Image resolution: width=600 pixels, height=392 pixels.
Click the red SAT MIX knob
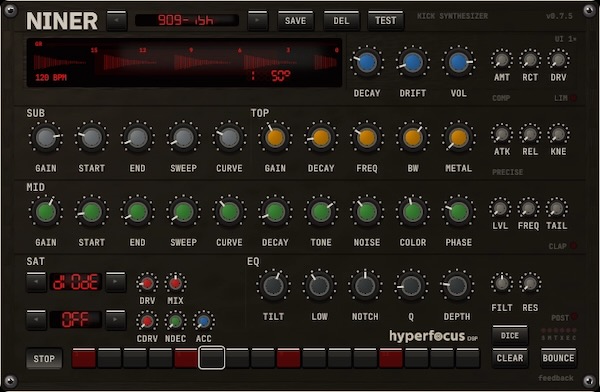(175, 284)
